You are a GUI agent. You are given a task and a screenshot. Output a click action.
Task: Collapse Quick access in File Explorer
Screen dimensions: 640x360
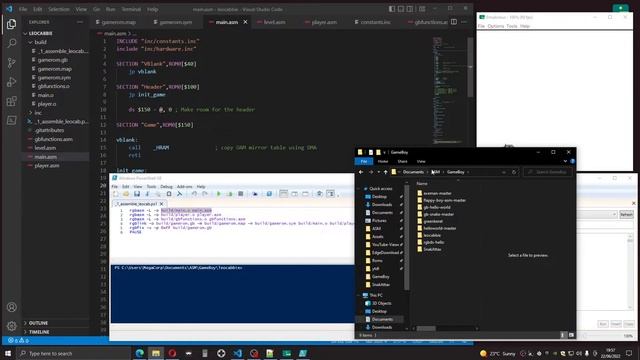(359, 189)
